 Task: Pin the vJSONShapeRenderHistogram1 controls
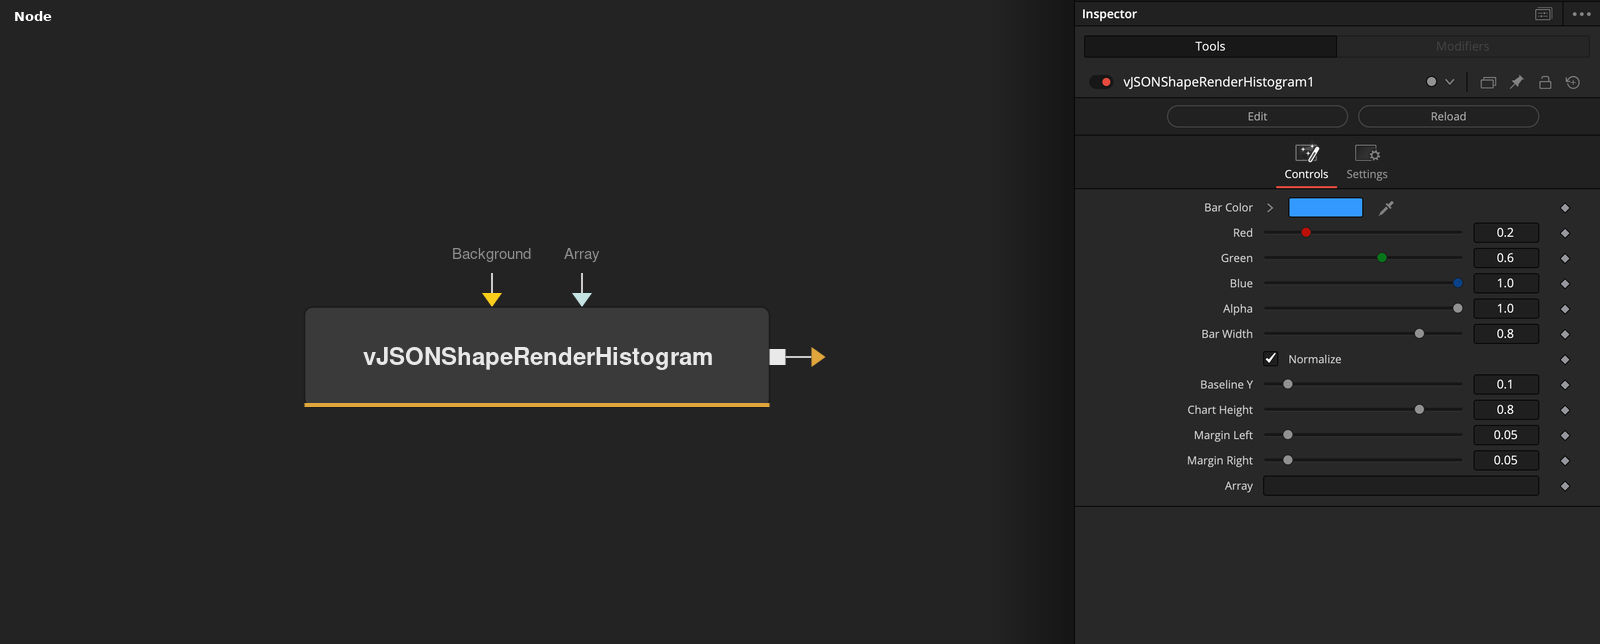tap(1516, 82)
